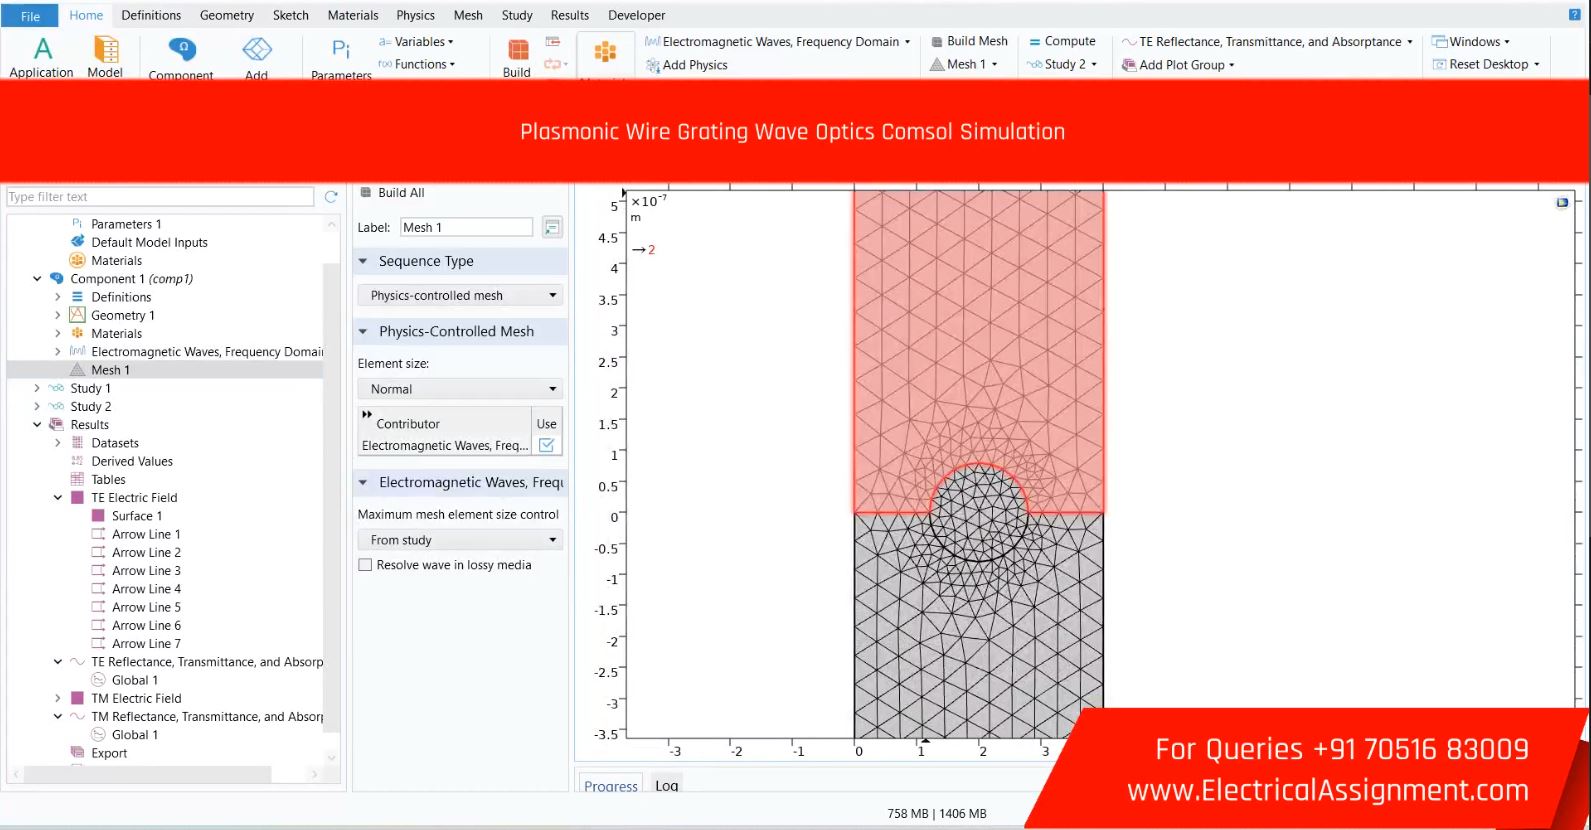
Task: Toggle the Electromagnetic Waves contributor Use checkbox
Action: (546, 445)
